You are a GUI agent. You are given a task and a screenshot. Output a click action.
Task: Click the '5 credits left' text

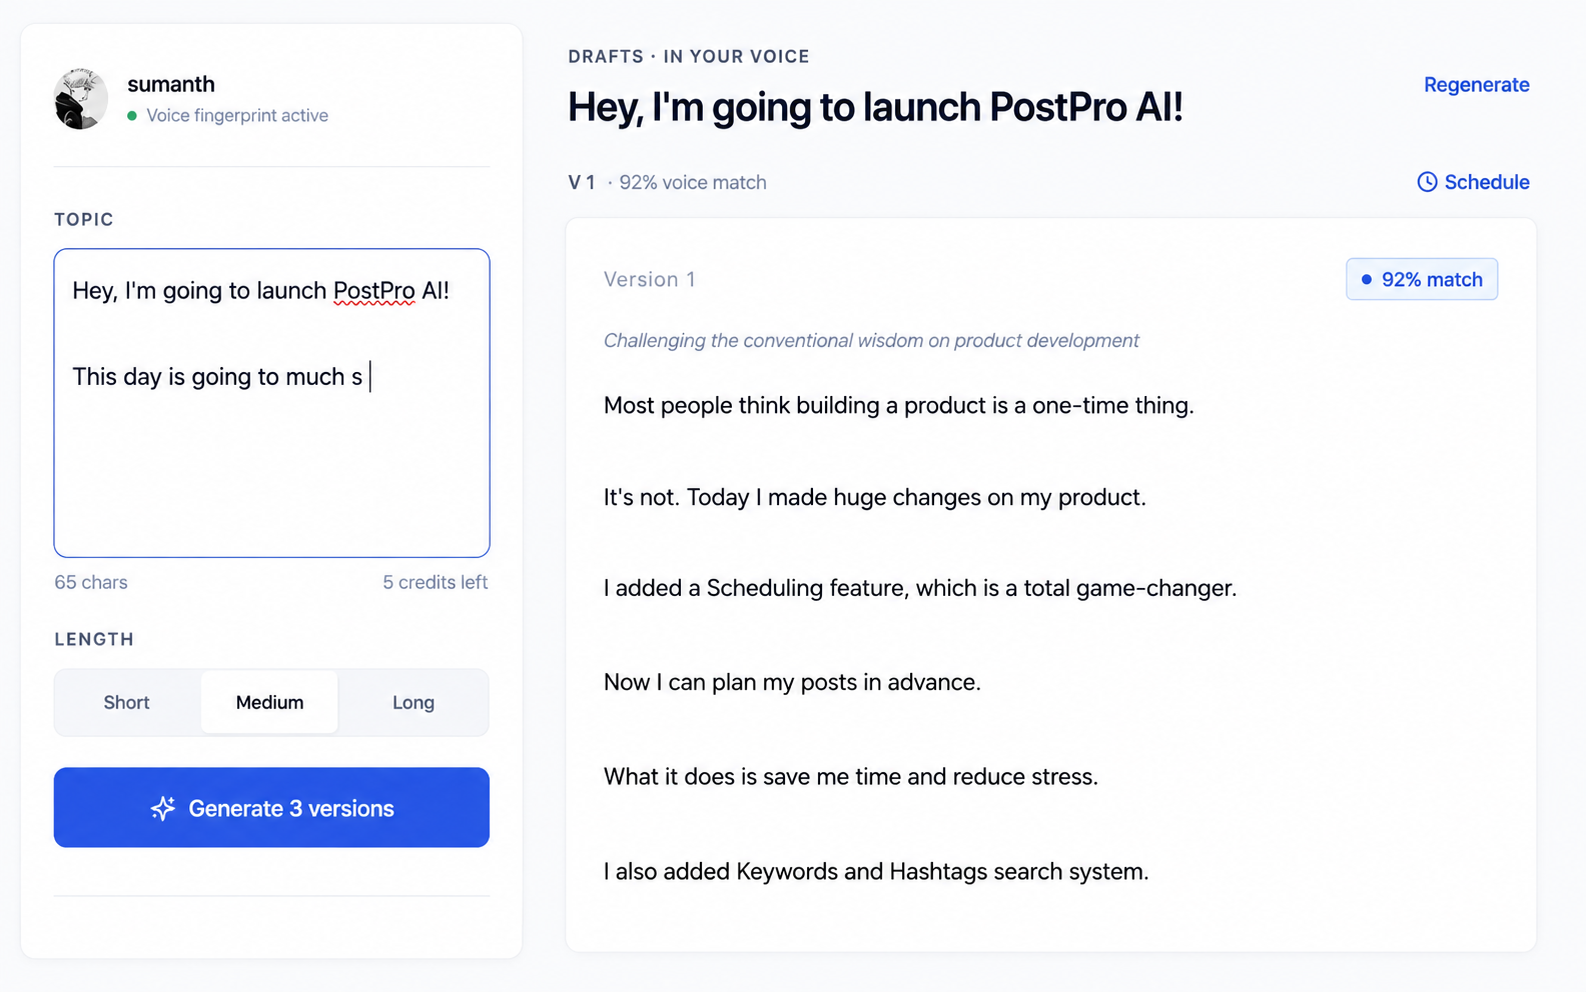435,582
